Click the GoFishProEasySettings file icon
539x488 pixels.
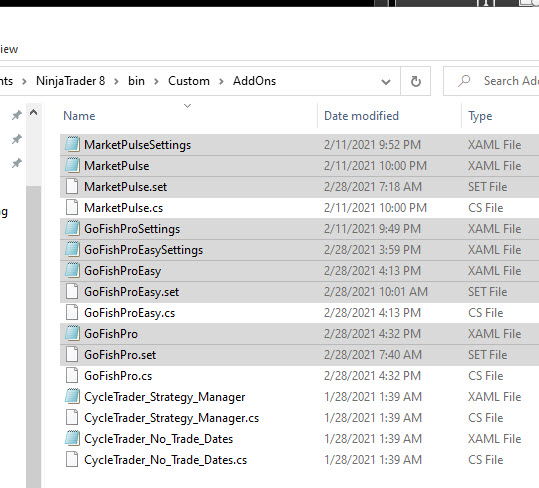tap(72, 249)
